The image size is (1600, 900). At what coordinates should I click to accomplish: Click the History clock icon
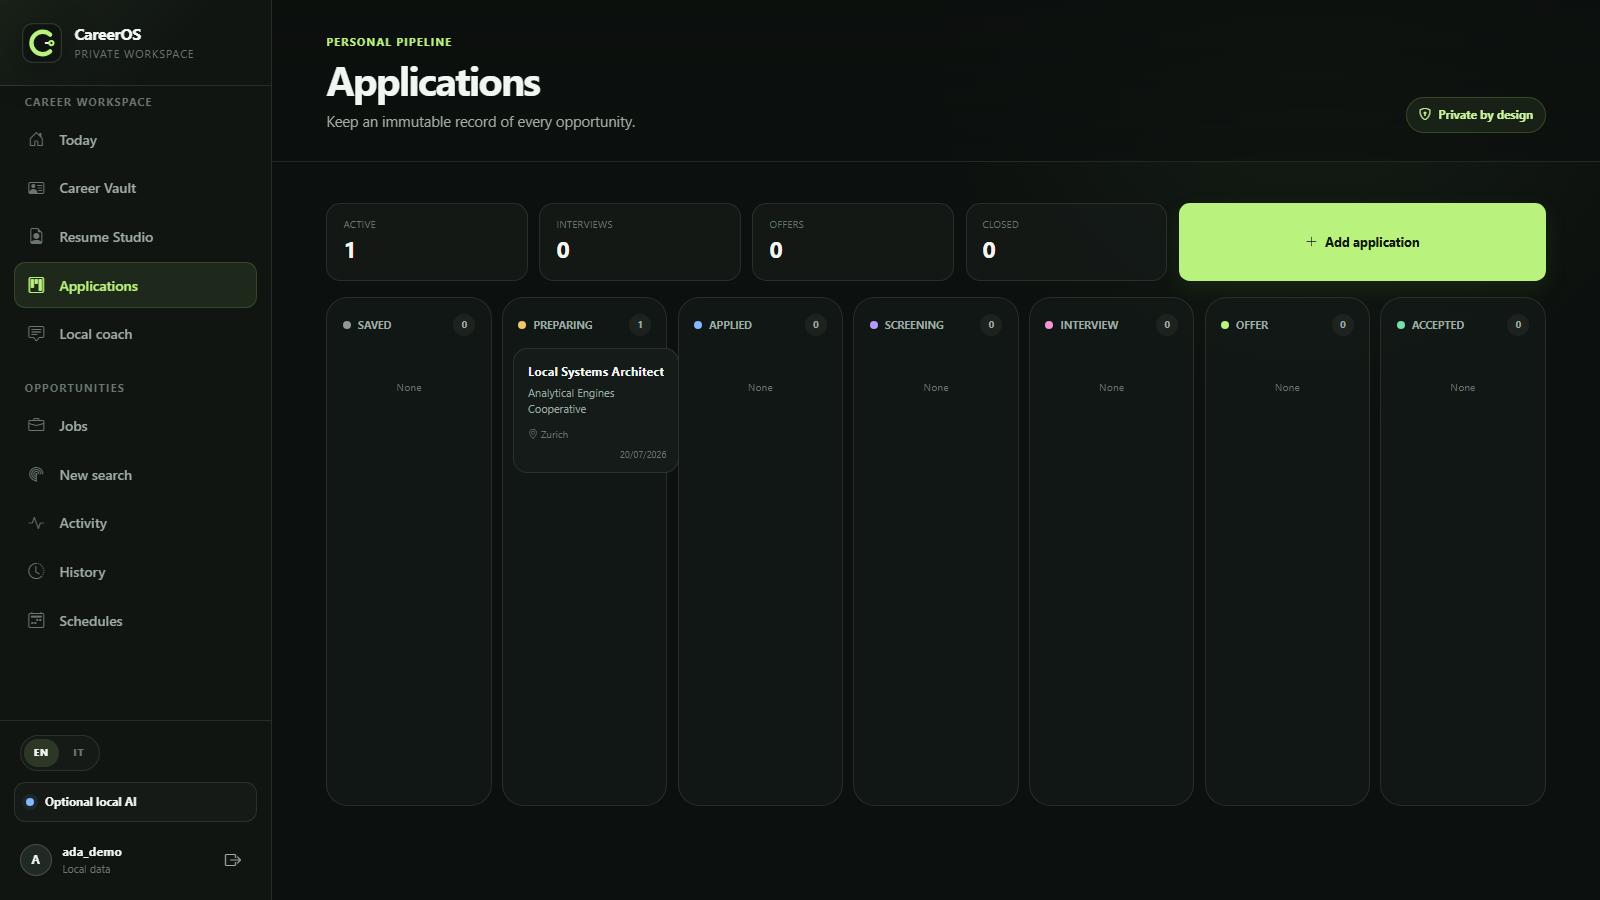pyautogui.click(x=36, y=571)
